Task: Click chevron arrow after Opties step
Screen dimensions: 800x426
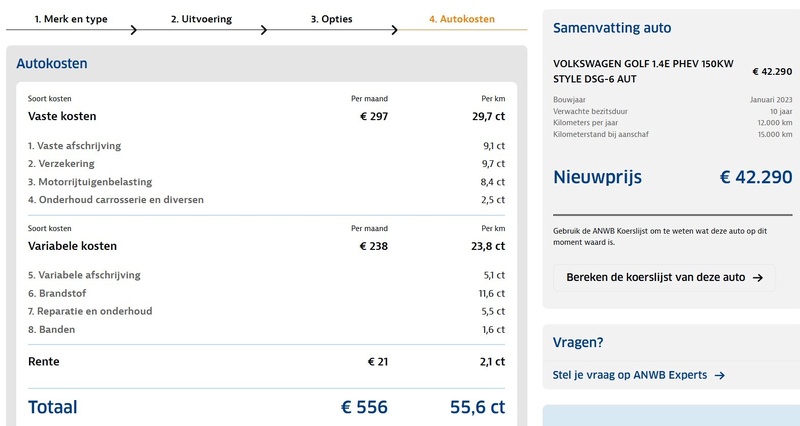Action: [394, 29]
